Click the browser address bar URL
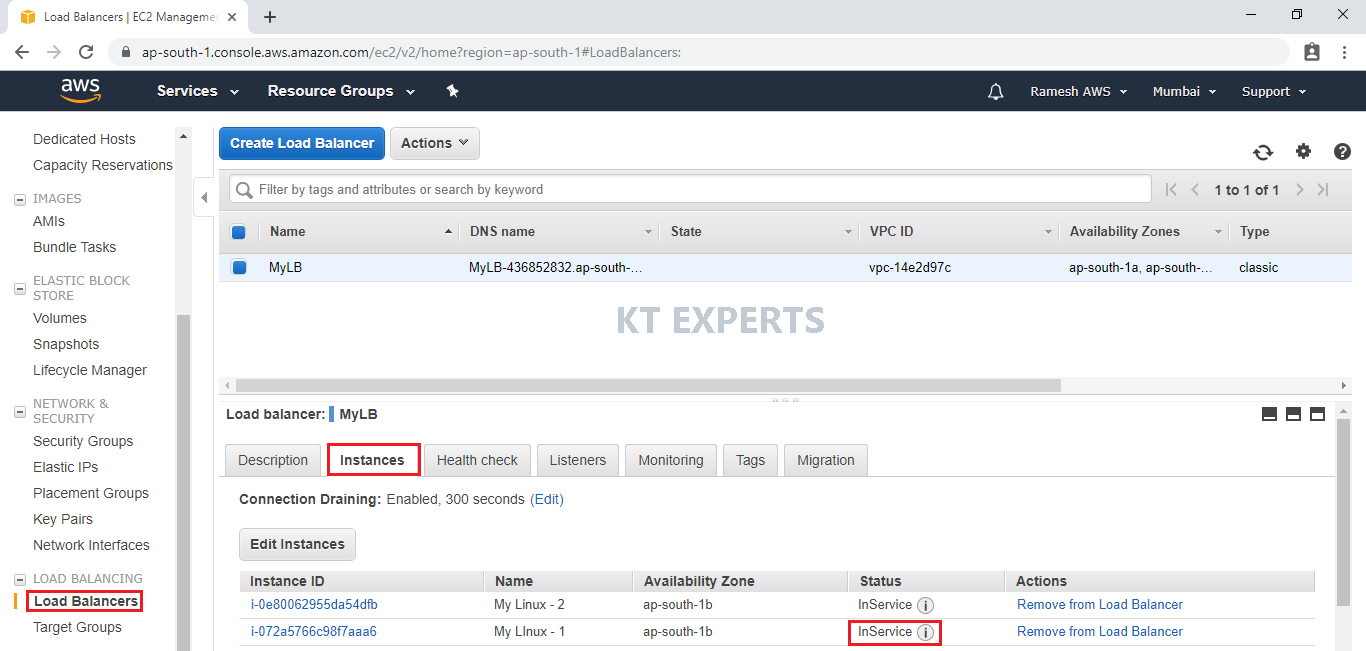1366x651 pixels. (x=411, y=52)
